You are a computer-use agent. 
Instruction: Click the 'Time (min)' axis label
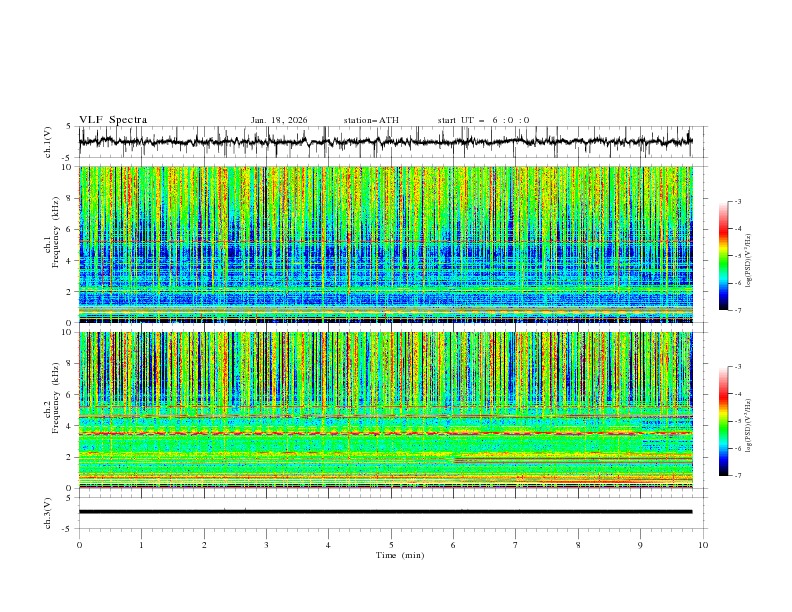click(400, 555)
